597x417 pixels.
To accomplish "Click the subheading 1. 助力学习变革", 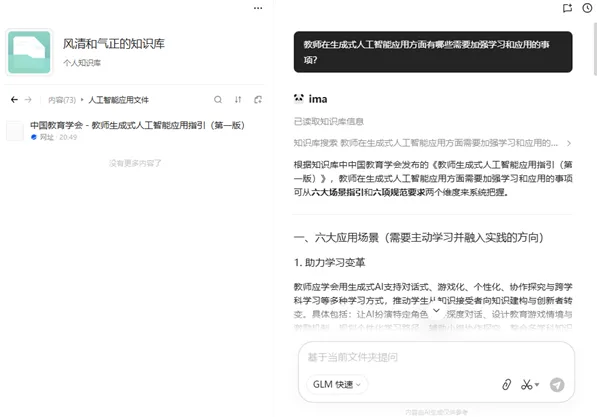I will (x=329, y=262).
